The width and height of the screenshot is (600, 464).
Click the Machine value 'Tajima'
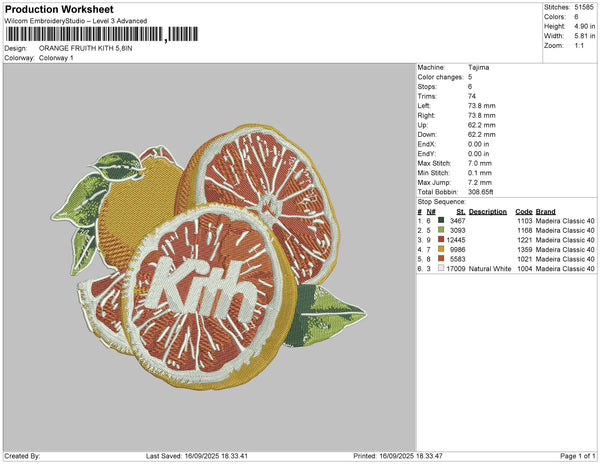(x=479, y=67)
